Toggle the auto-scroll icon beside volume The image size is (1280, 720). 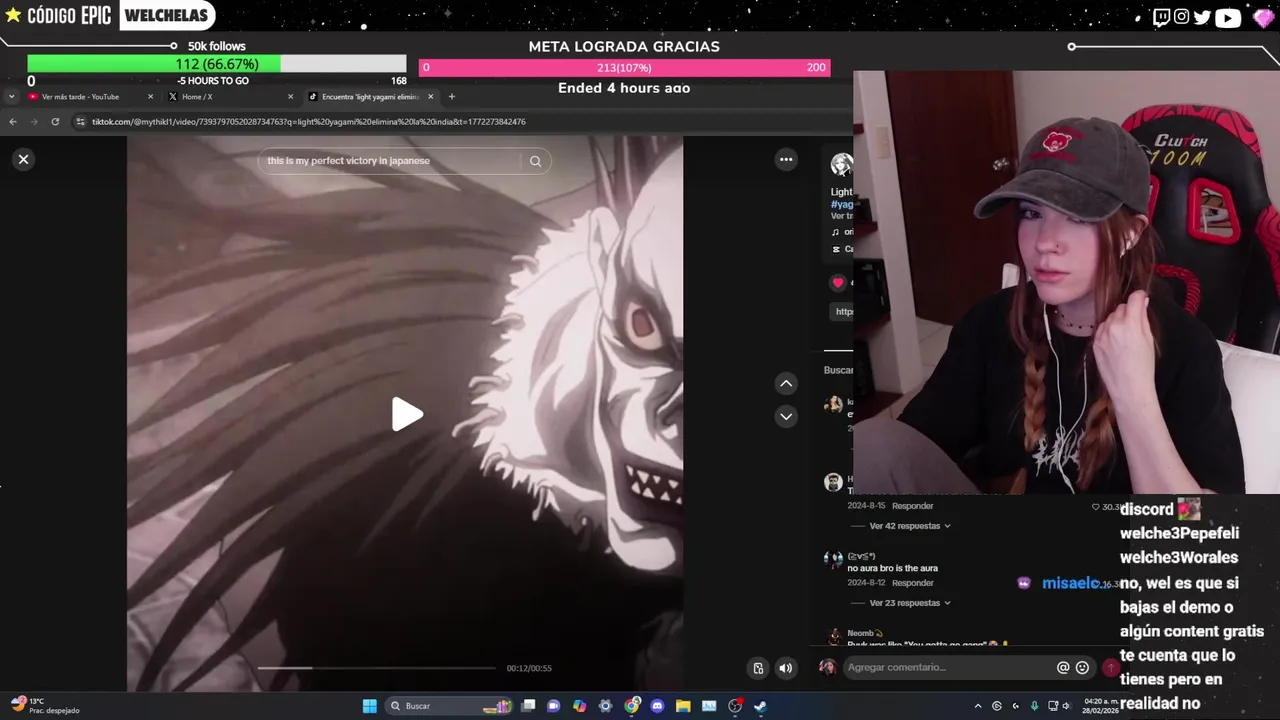(758, 668)
